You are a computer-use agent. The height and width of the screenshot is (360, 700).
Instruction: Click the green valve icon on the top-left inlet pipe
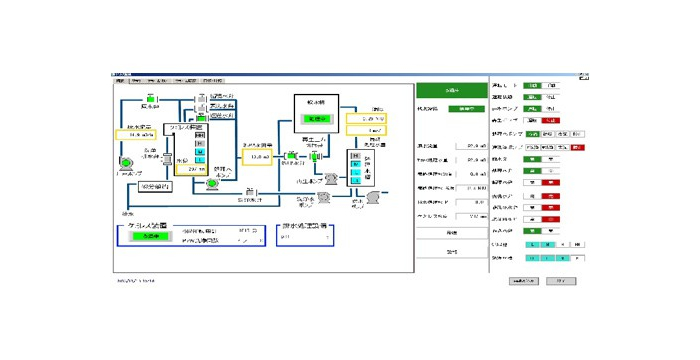point(151,98)
